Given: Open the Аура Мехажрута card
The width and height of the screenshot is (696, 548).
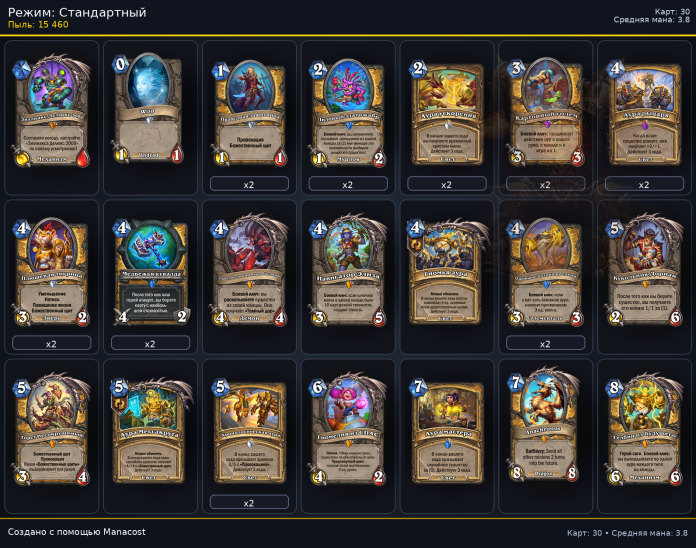Looking at the screenshot, I should [150, 430].
